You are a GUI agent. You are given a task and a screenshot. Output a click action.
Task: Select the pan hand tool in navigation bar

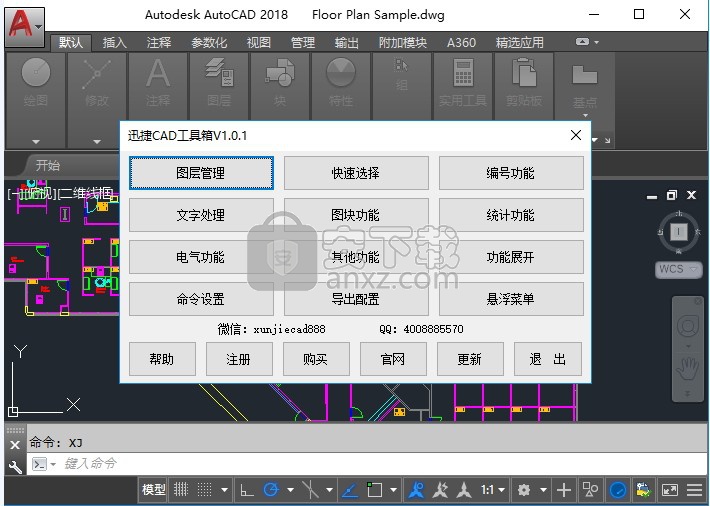click(x=687, y=369)
